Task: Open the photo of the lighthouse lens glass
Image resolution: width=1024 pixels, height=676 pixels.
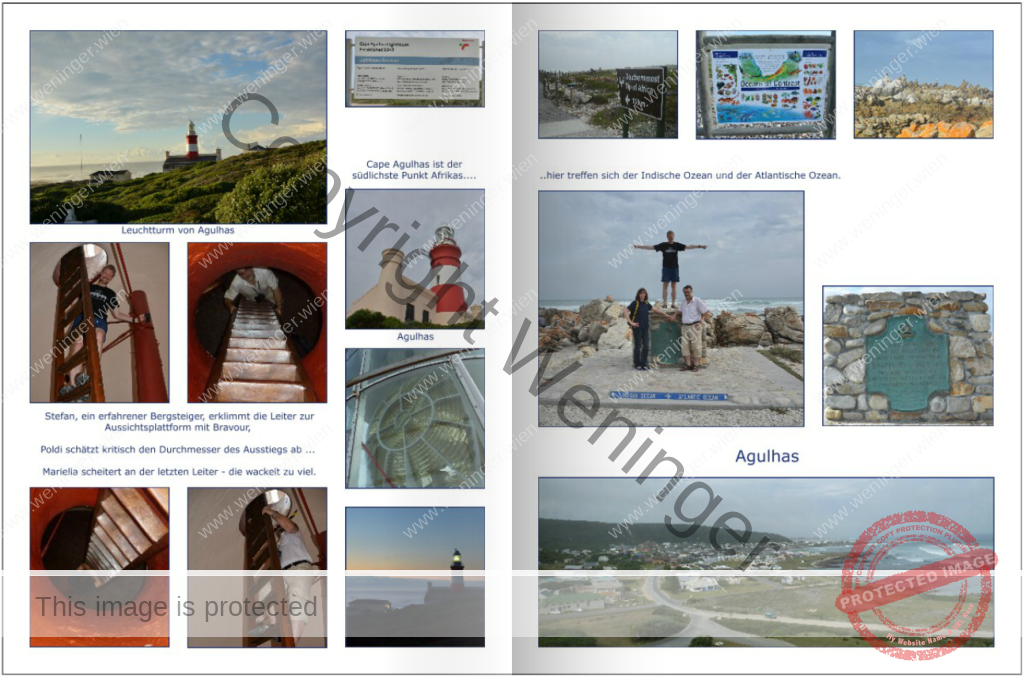Action: pos(415,418)
